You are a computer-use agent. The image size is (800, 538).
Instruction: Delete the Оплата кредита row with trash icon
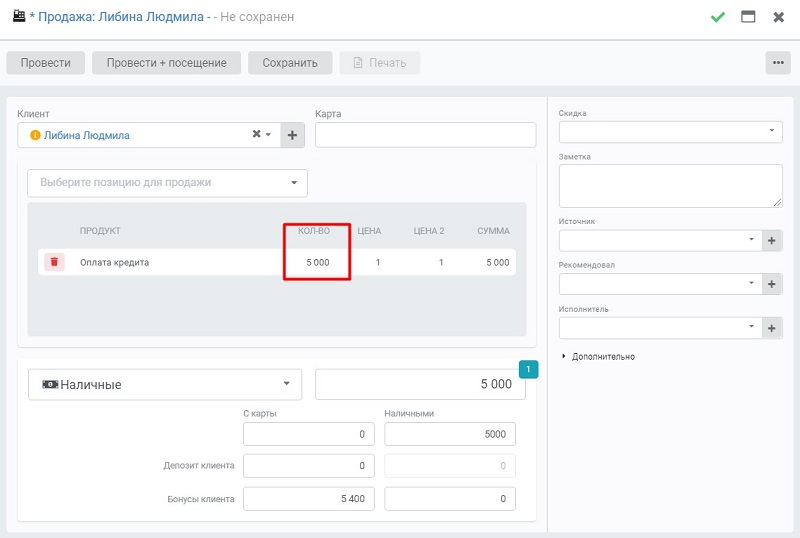click(x=54, y=262)
